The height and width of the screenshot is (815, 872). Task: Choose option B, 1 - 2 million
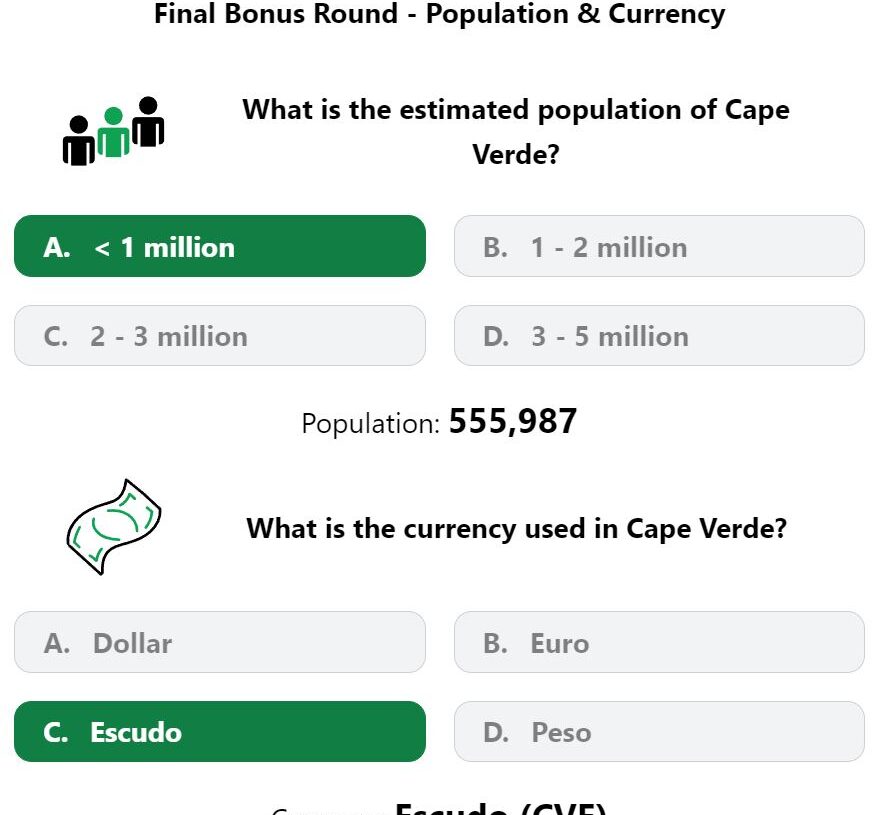click(659, 246)
